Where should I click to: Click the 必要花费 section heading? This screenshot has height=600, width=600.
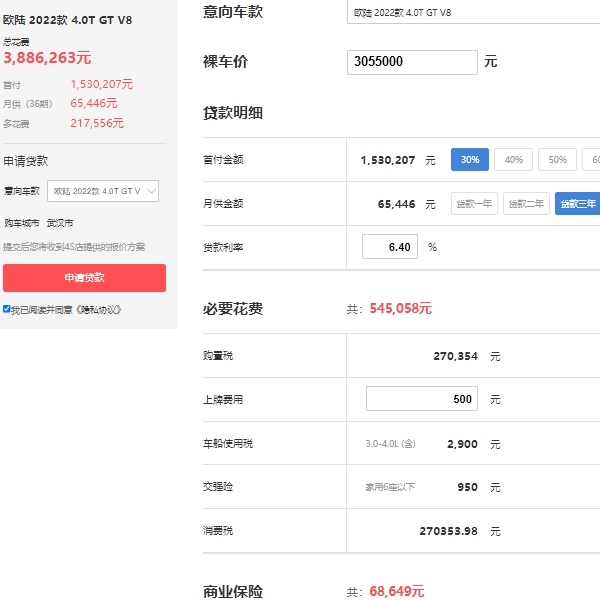click(x=233, y=309)
